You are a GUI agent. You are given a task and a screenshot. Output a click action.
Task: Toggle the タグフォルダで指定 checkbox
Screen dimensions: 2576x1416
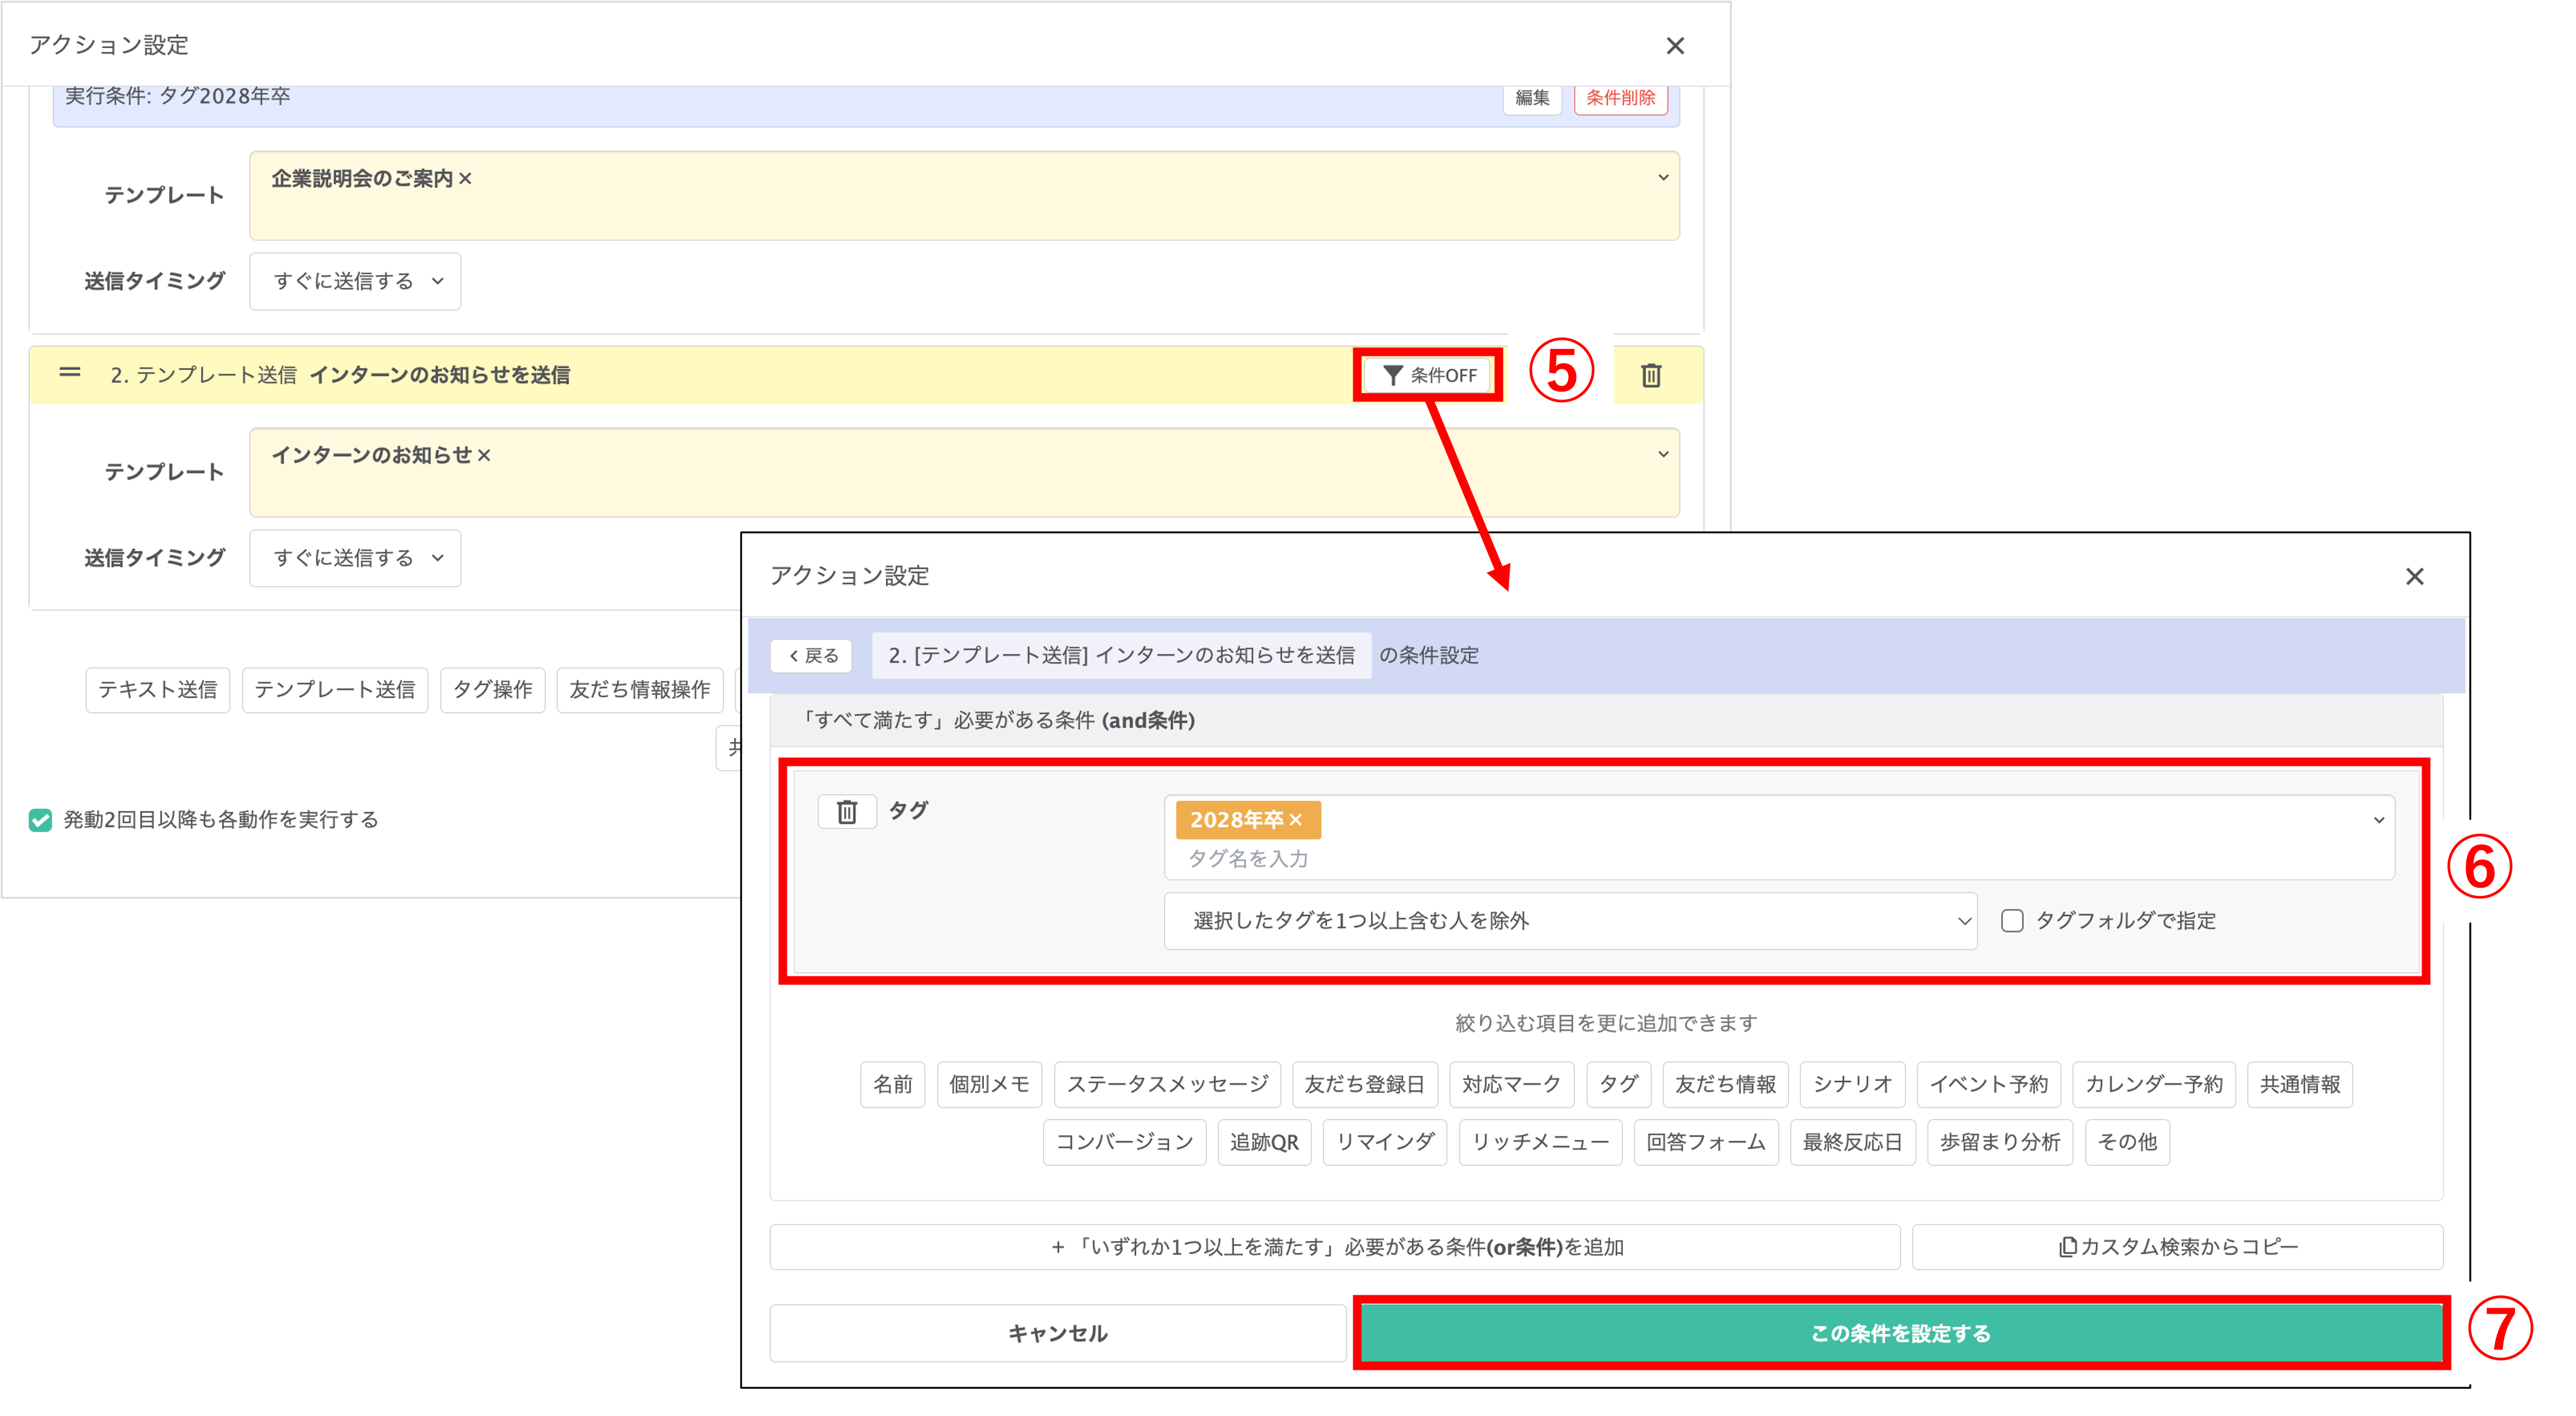tap(2012, 921)
